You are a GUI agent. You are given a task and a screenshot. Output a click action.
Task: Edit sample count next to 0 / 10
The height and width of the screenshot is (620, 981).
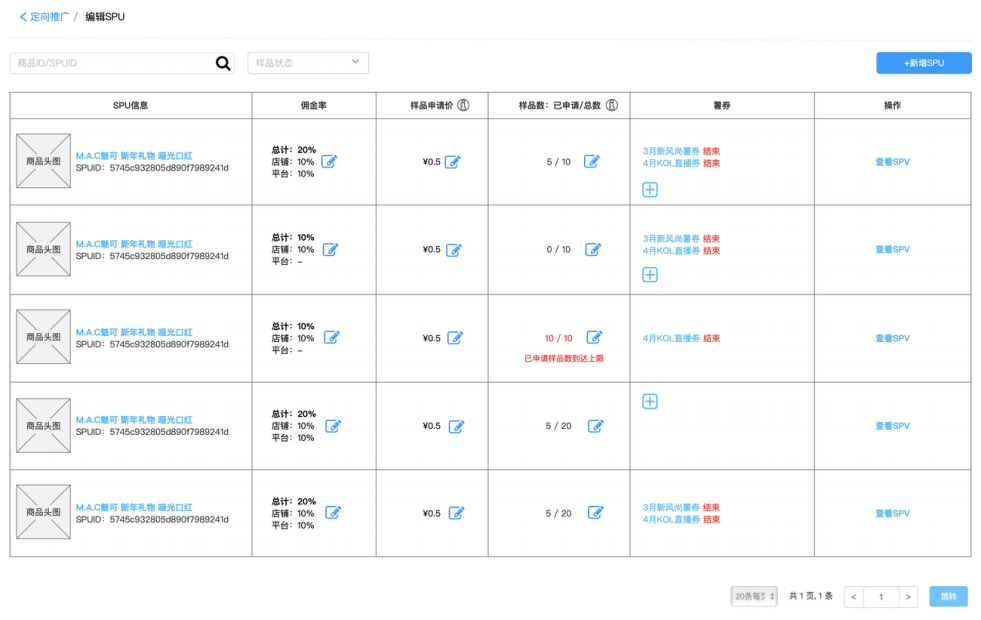tap(592, 250)
